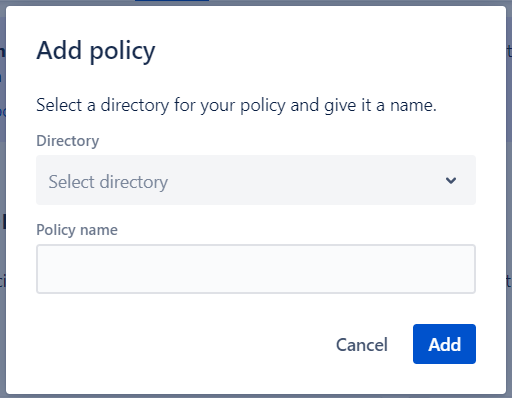
Task: Click the darkened strip below the dialog
Action: click(256, 396)
